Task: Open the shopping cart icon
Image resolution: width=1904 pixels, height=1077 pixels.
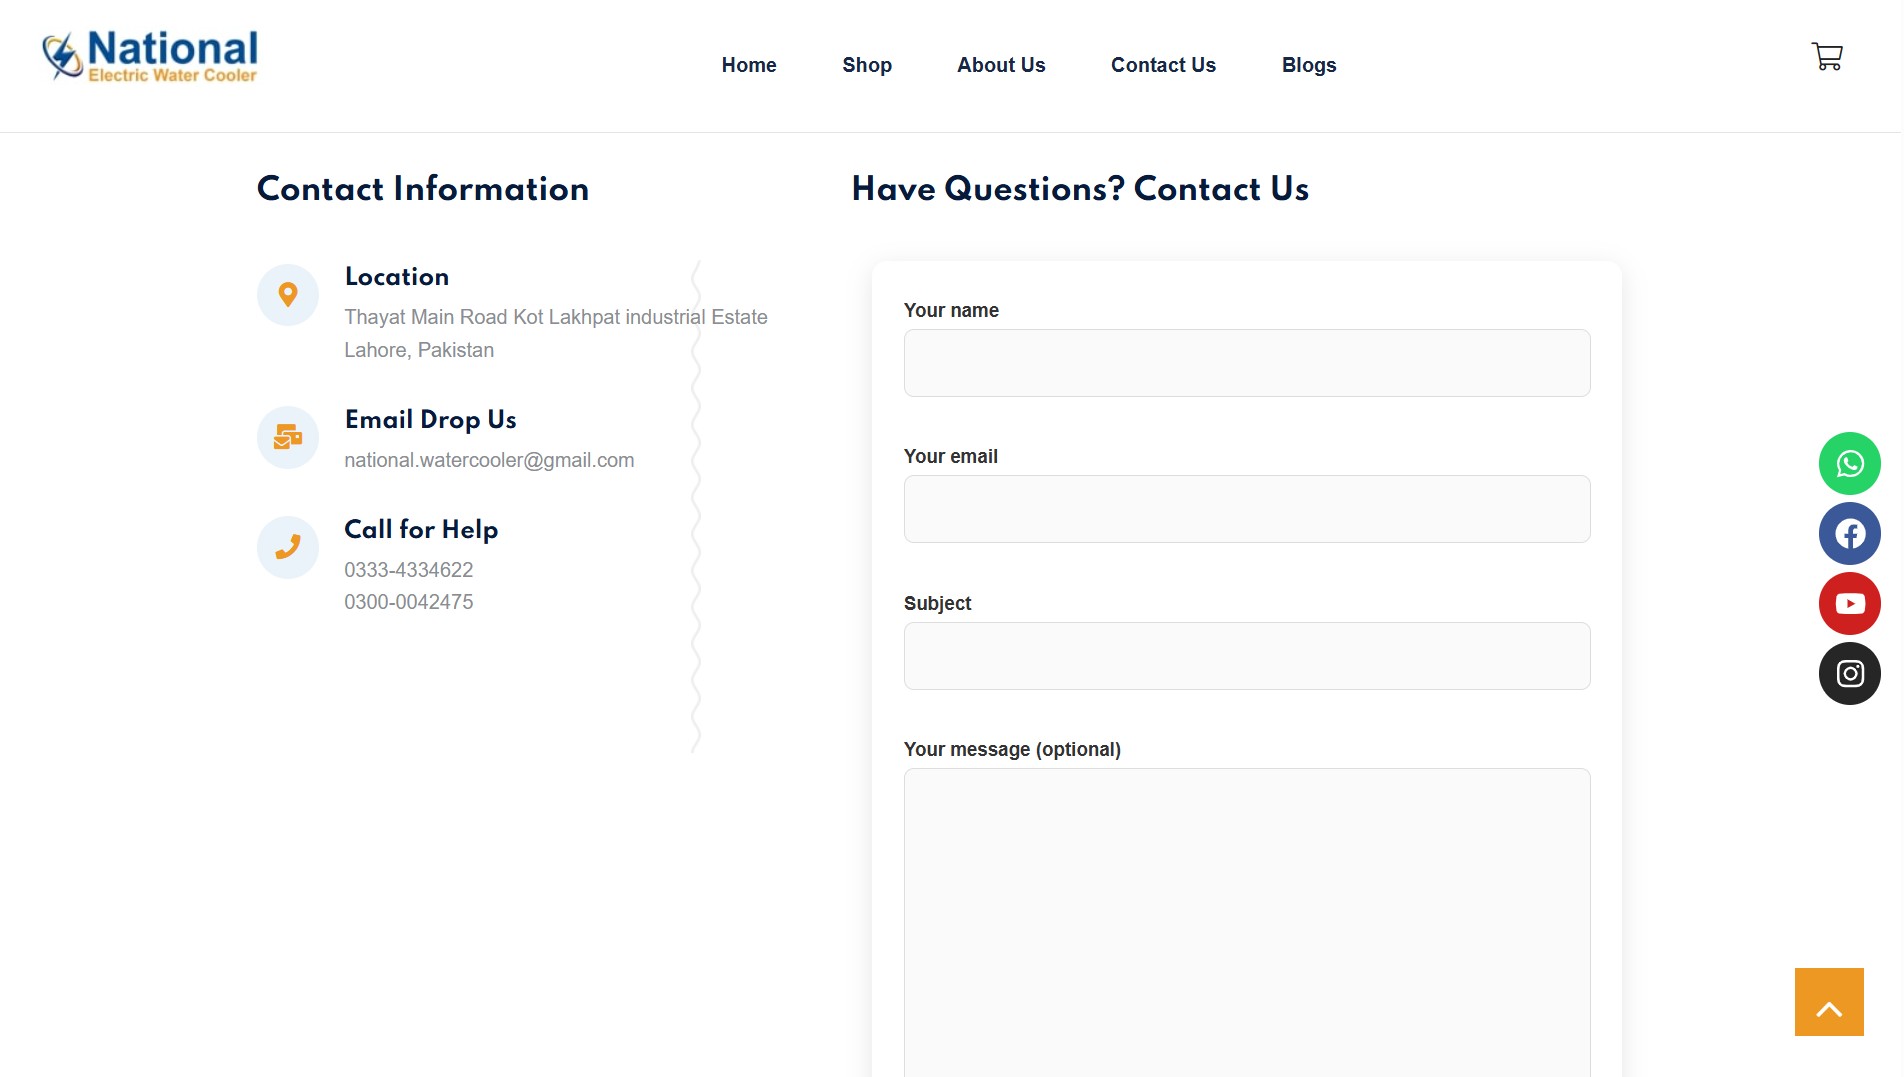Action: tap(1827, 56)
